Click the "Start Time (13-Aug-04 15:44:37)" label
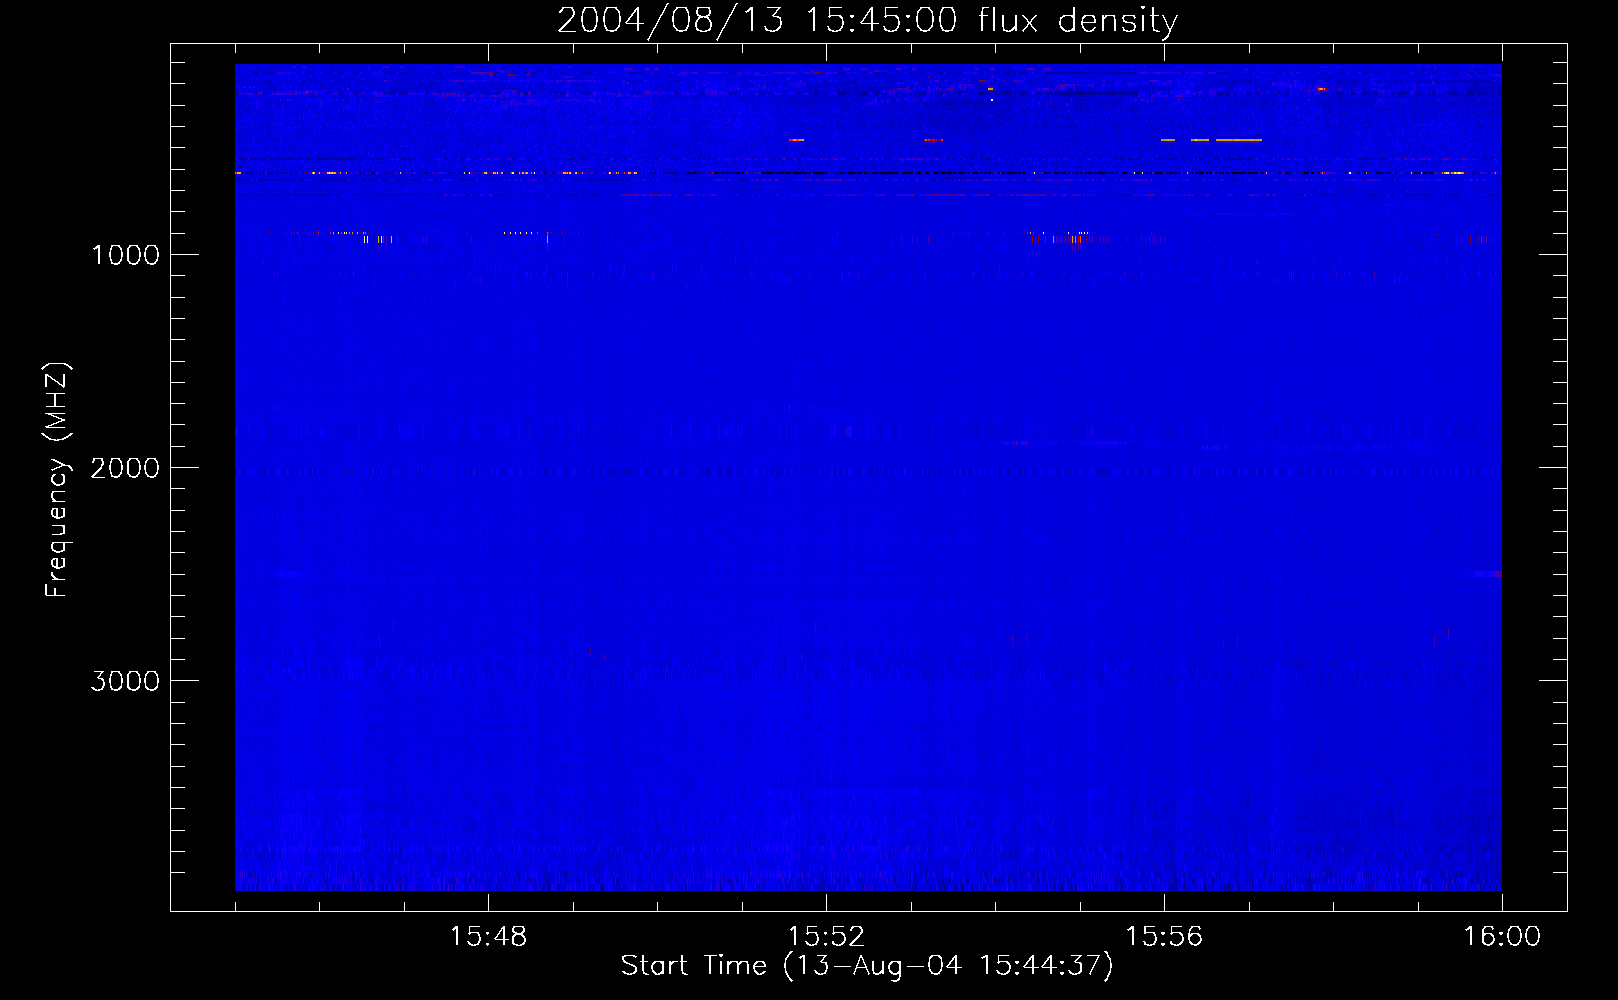The height and width of the screenshot is (1000, 1618). coord(867,966)
